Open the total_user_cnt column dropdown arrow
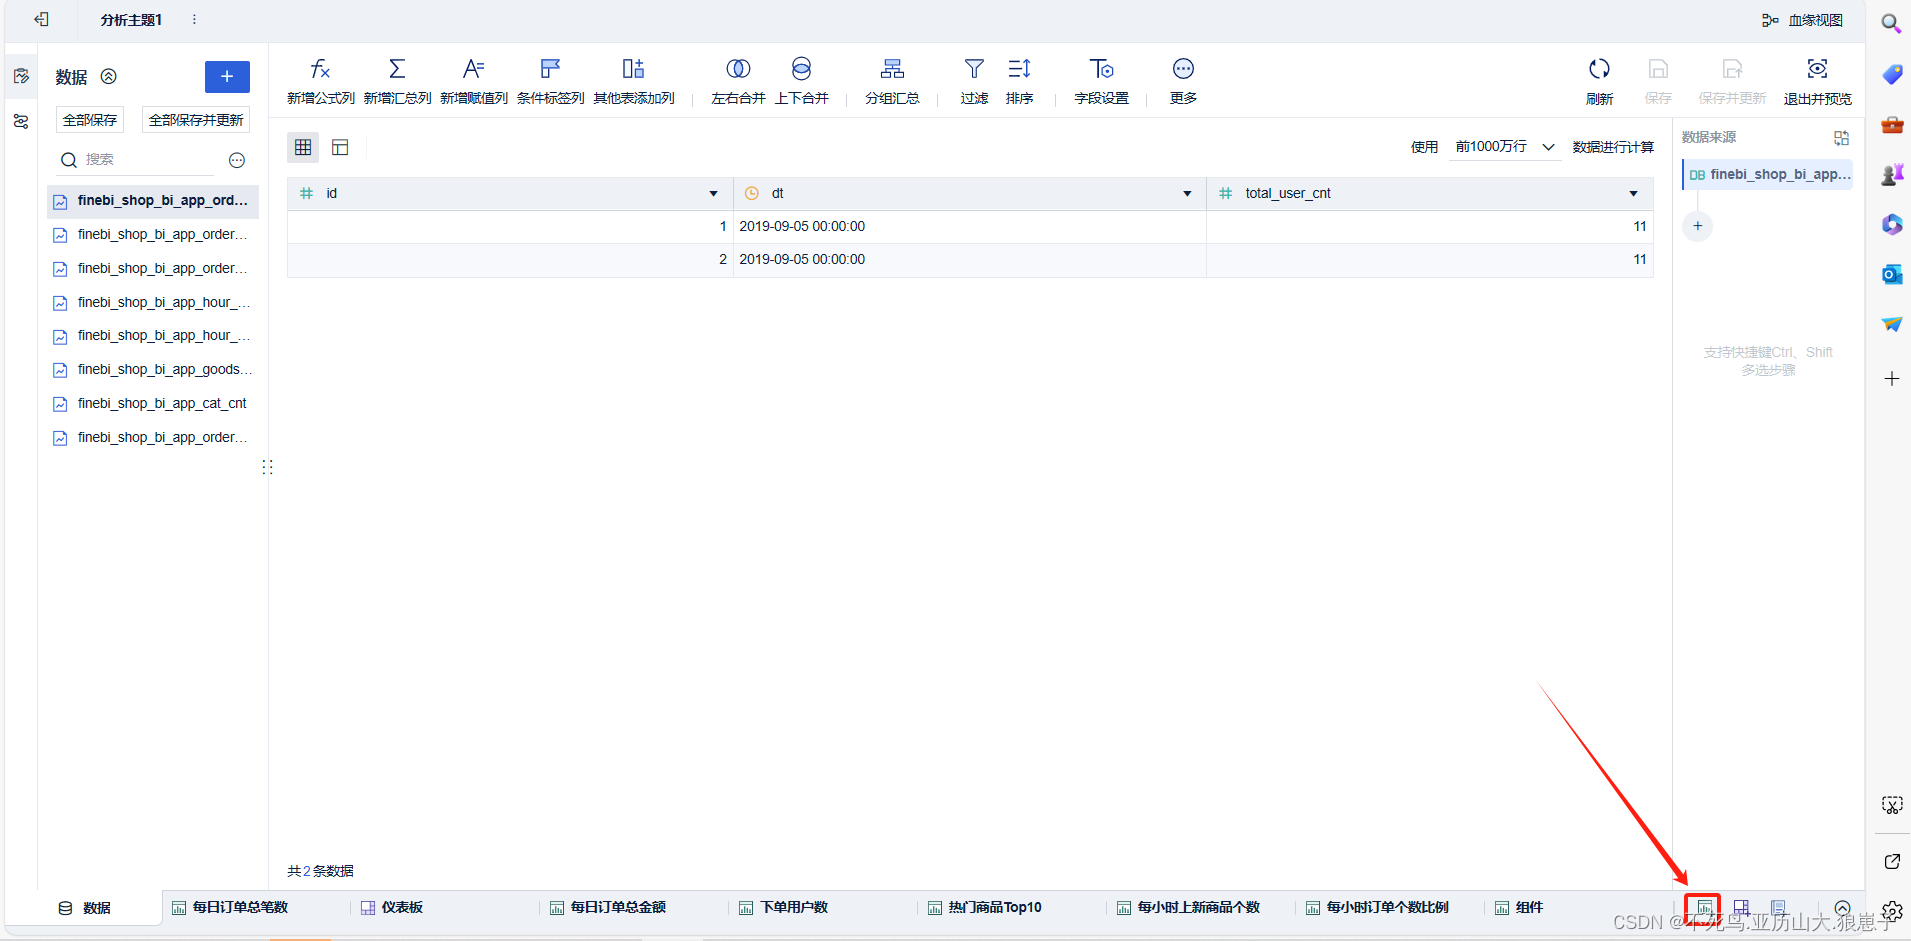Image resolution: width=1911 pixels, height=941 pixels. coord(1633,193)
